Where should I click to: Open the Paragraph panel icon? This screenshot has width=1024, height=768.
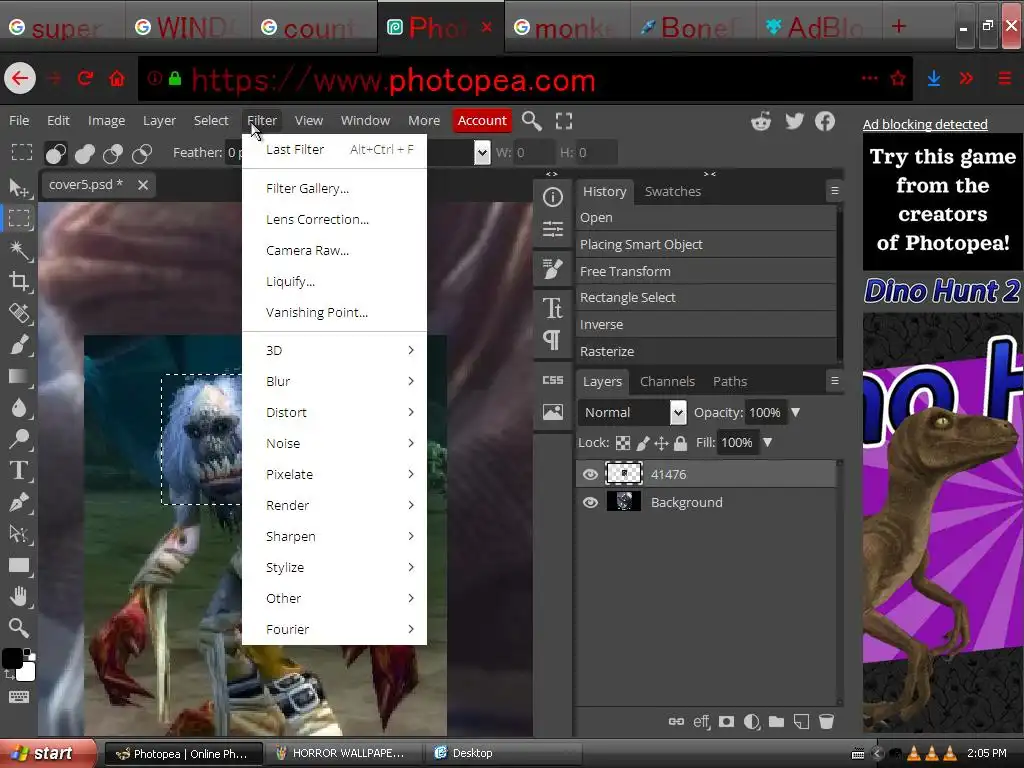[x=552, y=340]
